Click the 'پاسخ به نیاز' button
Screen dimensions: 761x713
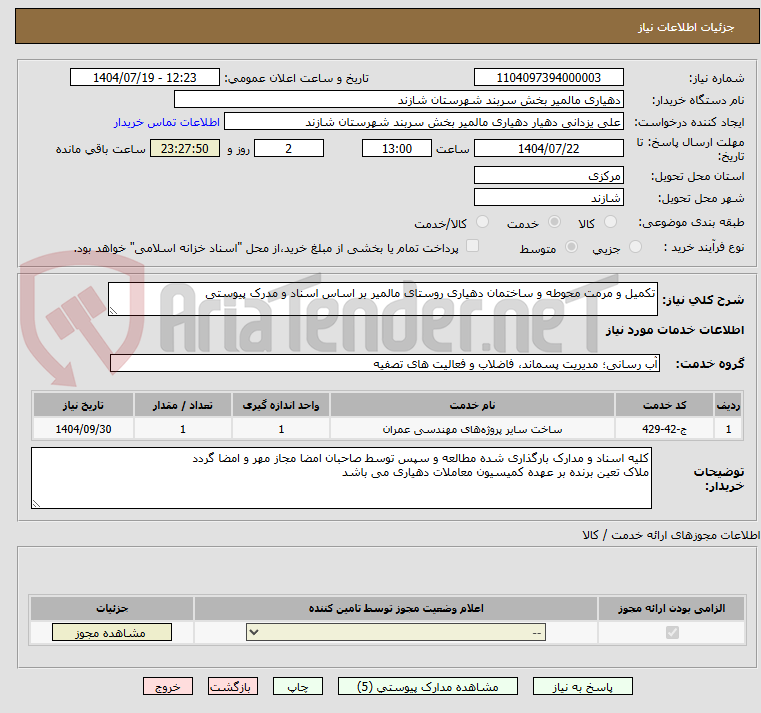point(583,687)
